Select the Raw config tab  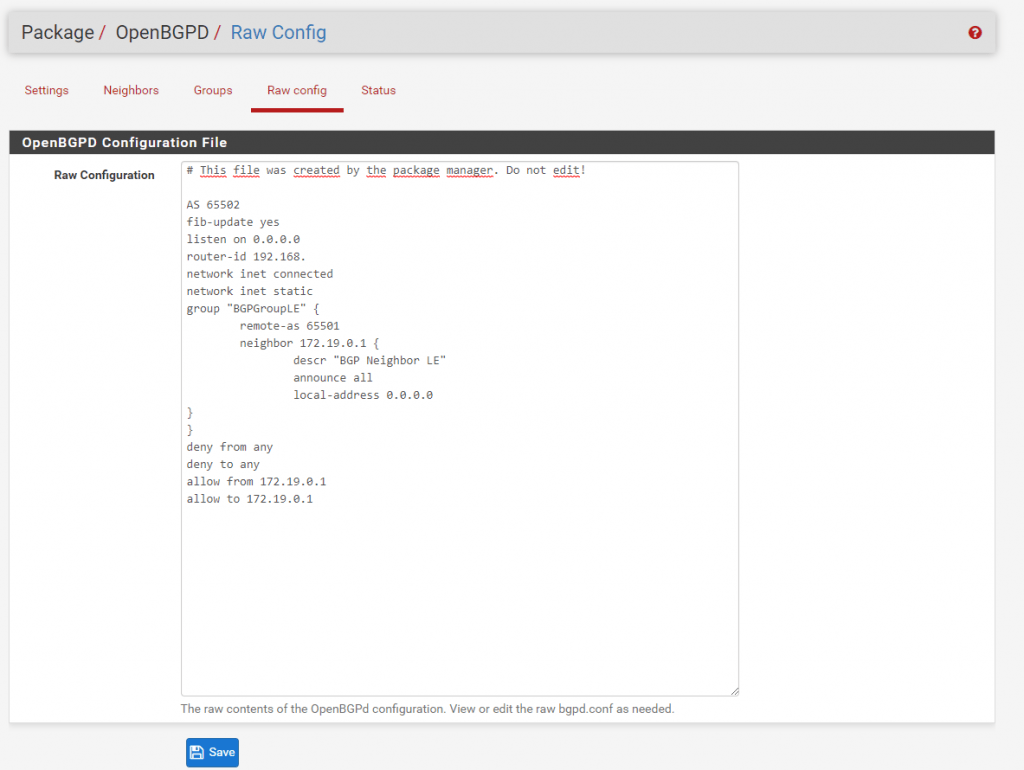tap(297, 90)
